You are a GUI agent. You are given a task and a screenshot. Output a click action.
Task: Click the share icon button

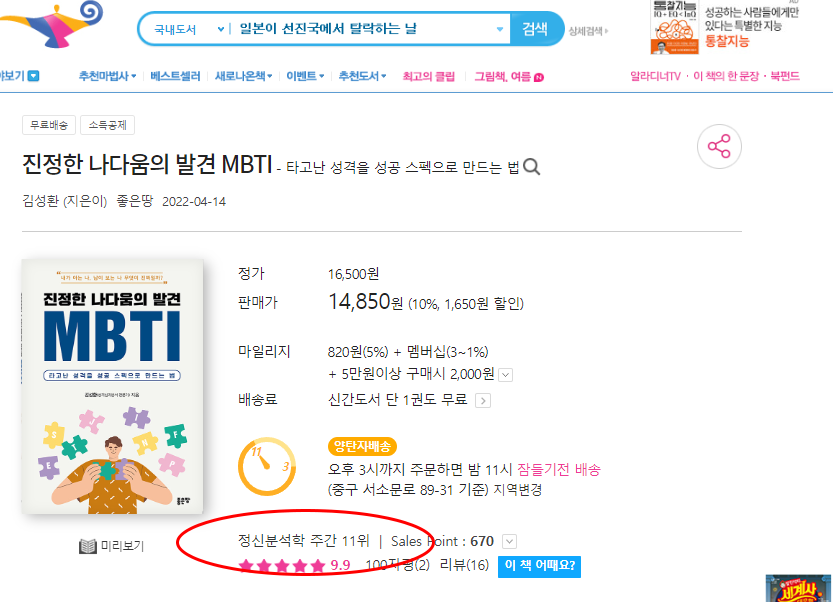[x=719, y=147]
